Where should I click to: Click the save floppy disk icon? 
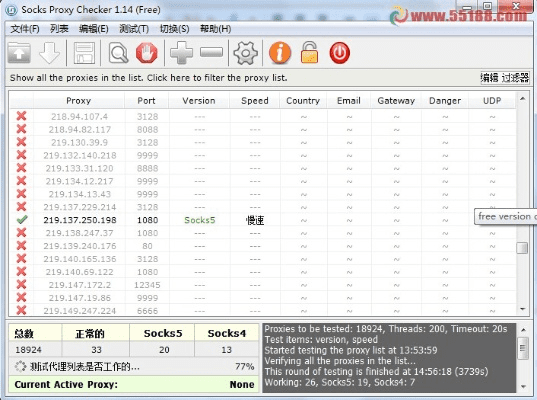tap(84, 53)
